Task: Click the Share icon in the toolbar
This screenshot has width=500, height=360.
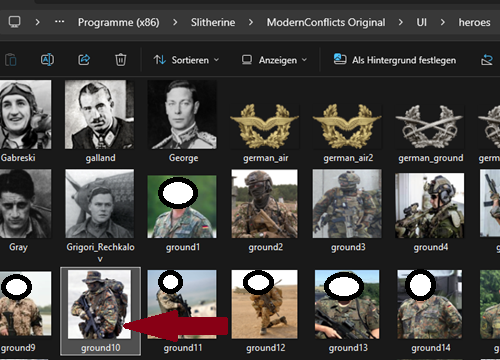Action: tap(84, 60)
